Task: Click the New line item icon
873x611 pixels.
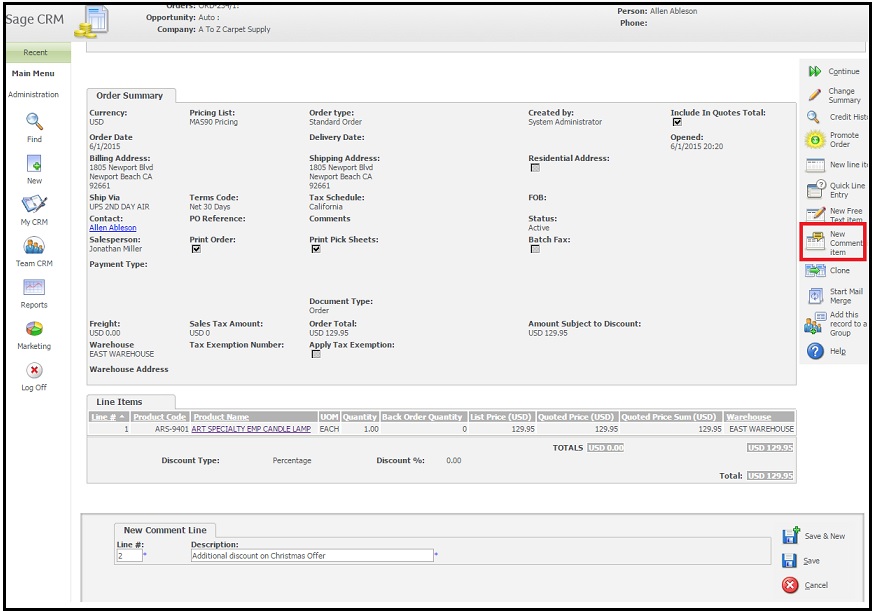Action: point(815,165)
